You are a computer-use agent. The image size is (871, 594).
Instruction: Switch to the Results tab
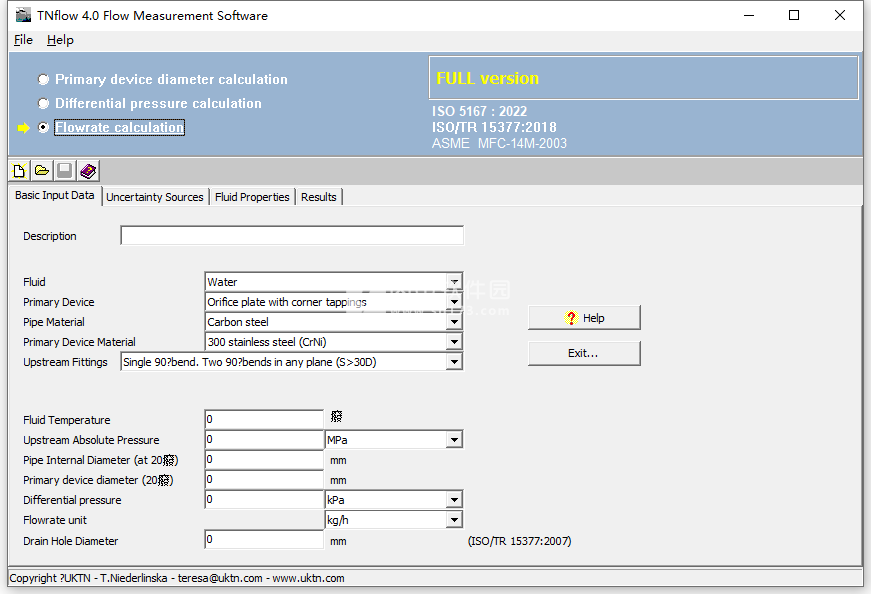[x=319, y=197]
